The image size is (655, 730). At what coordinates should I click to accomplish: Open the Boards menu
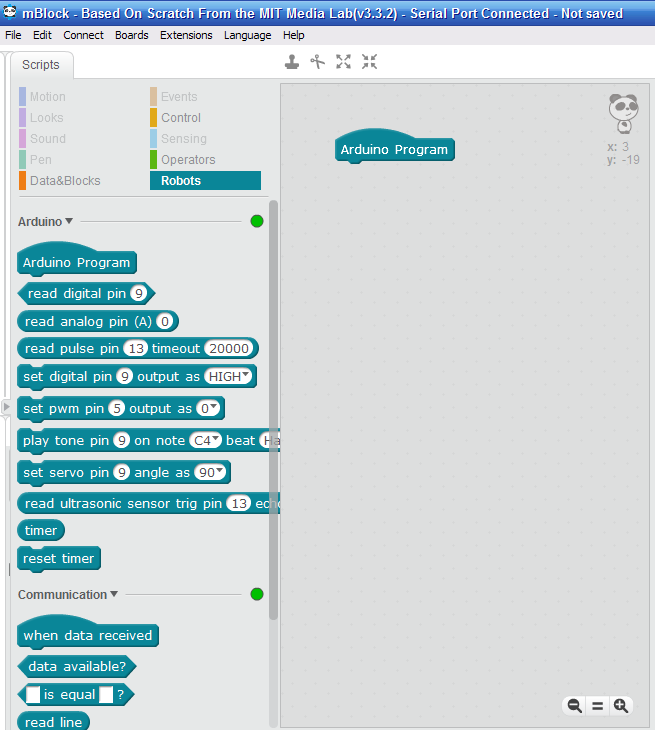[132, 35]
